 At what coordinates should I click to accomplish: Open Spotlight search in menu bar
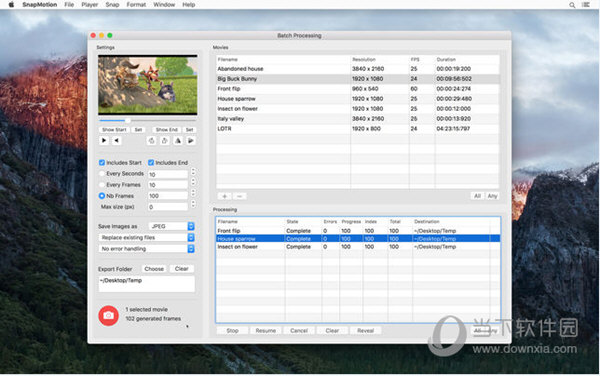coord(572,5)
